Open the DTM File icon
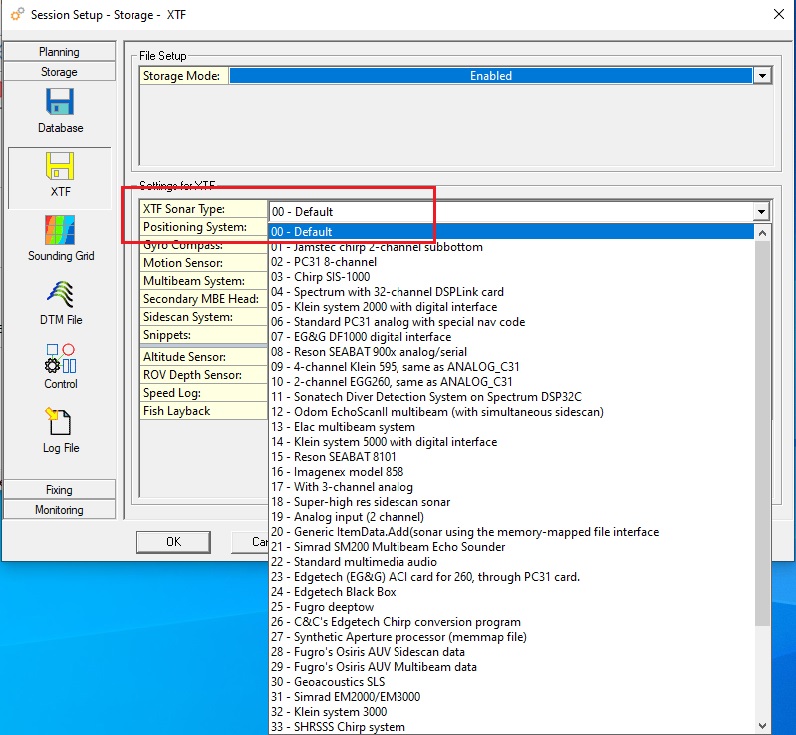This screenshot has height=735, width=796. (60, 303)
